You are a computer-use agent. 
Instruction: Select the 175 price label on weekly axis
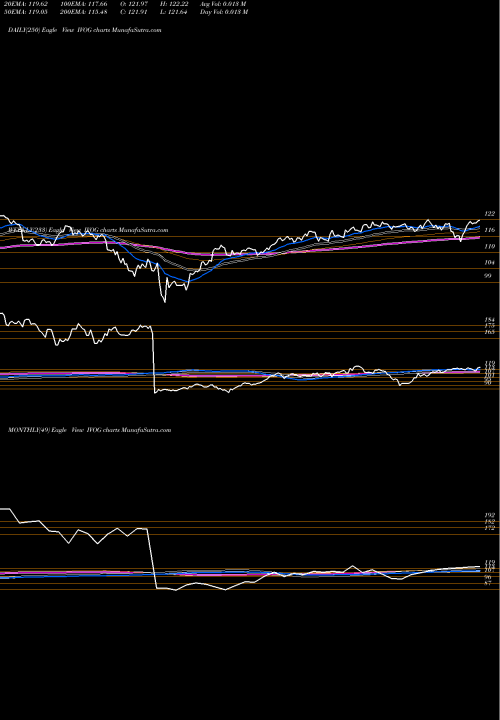coord(490,326)
